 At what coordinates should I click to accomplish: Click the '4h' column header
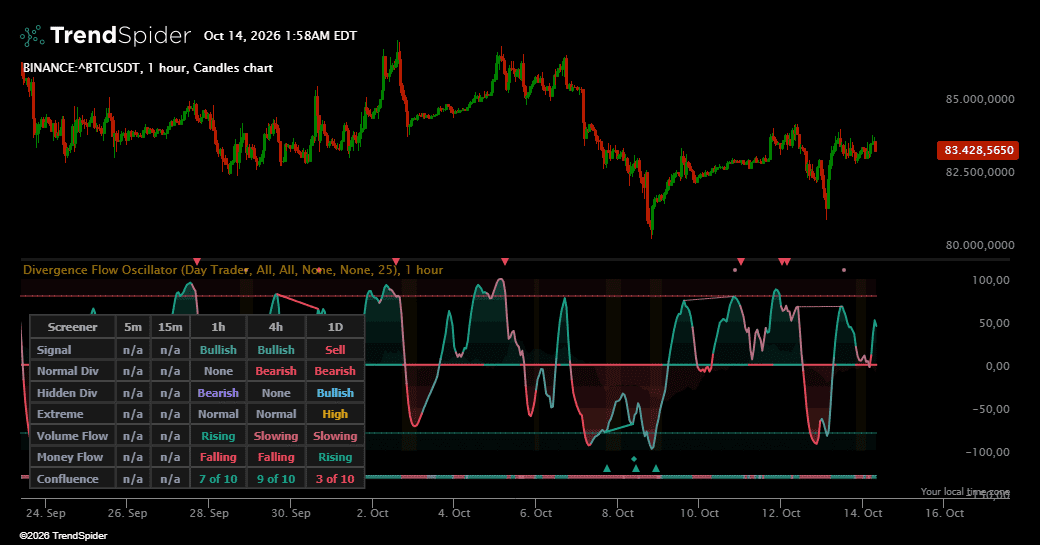pos(276,327)
